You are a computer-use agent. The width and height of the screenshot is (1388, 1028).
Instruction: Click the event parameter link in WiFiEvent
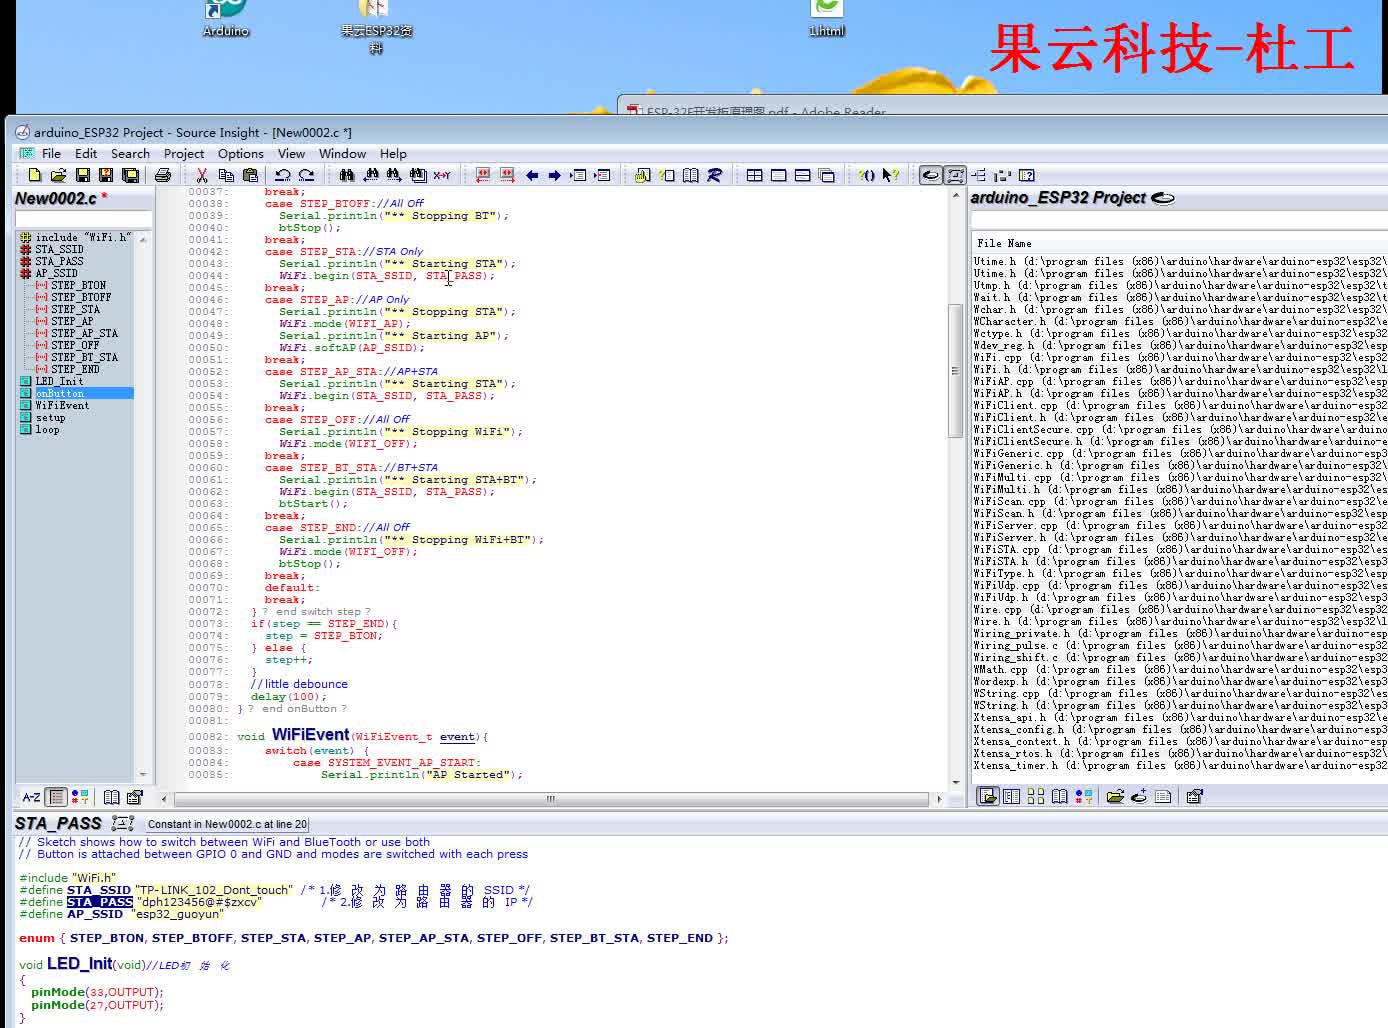(457, 737)
